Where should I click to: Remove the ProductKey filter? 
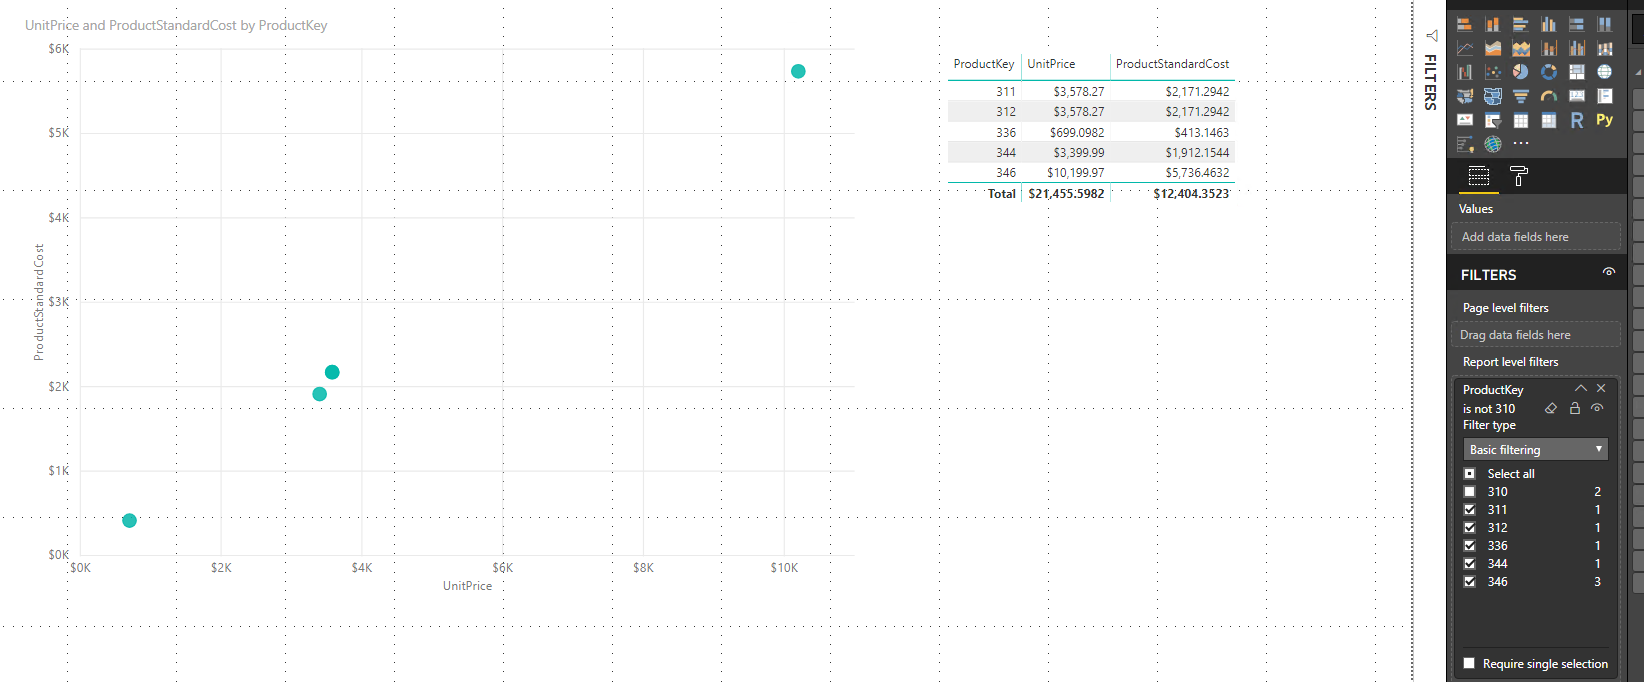coord(1601,388)
